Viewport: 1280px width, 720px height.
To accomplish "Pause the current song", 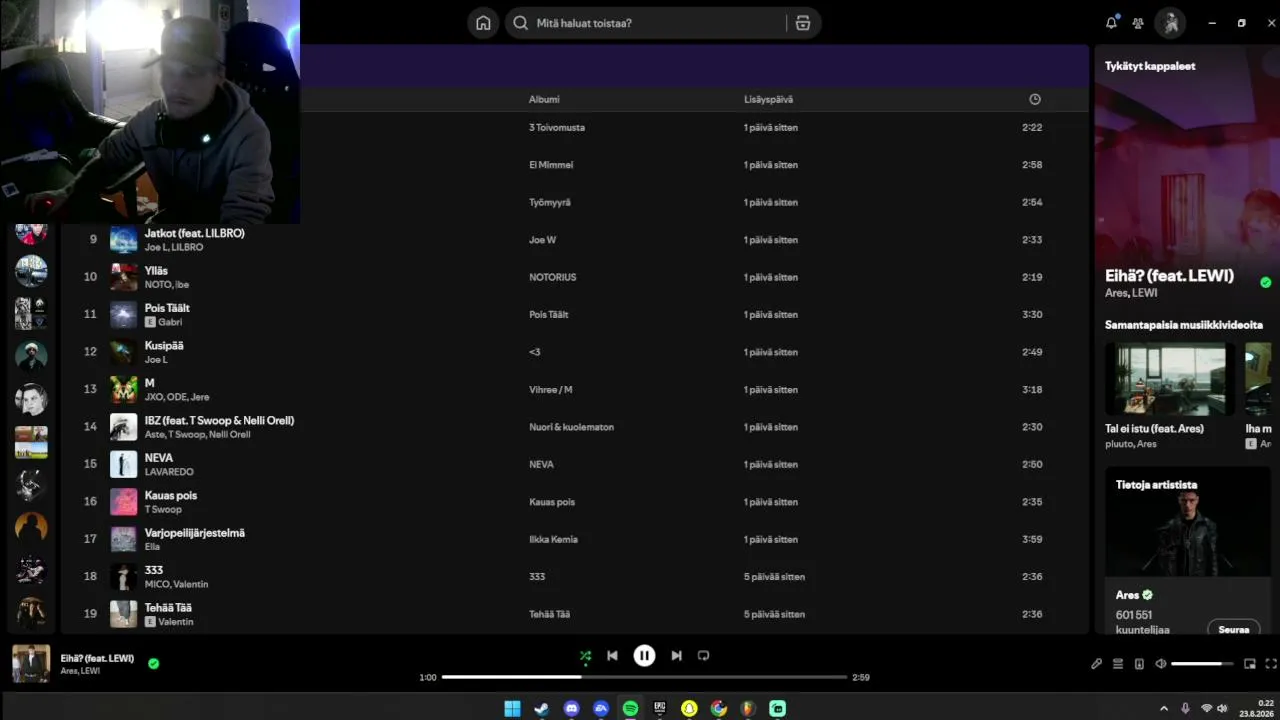I will [644, 656].
